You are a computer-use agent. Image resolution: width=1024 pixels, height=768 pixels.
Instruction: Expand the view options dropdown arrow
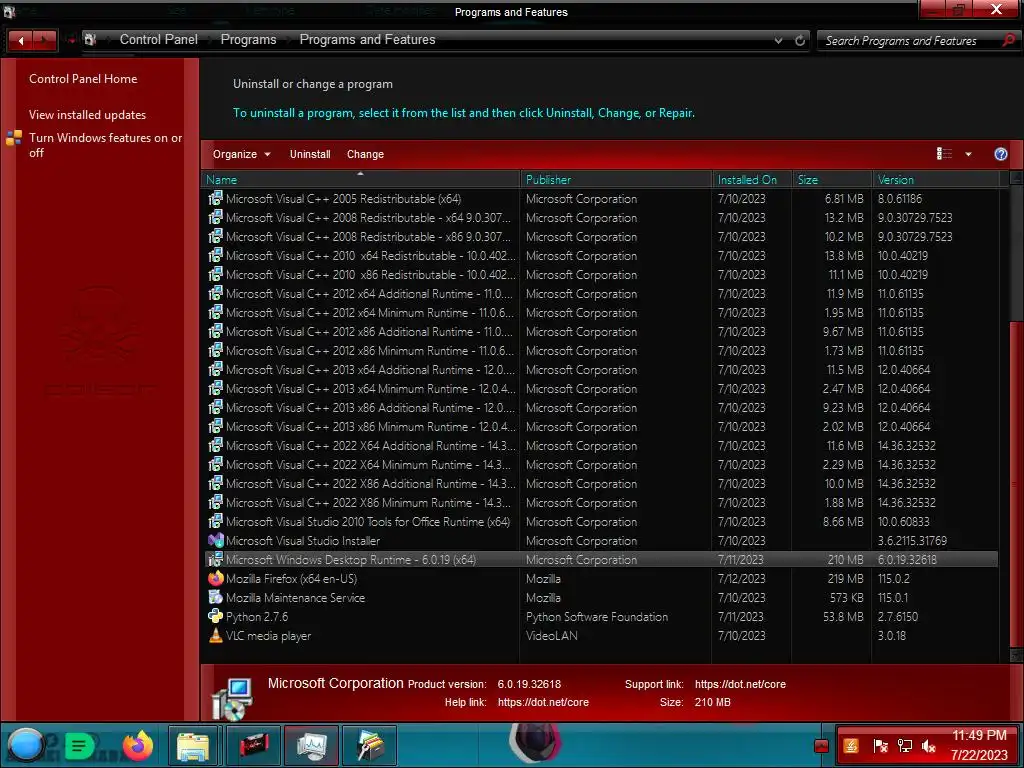click(968, 154)
